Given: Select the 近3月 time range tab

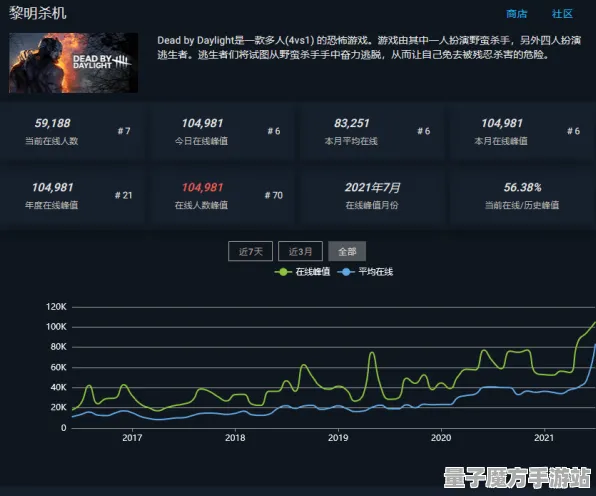Looking at the screenshot, I should point(300,251).
